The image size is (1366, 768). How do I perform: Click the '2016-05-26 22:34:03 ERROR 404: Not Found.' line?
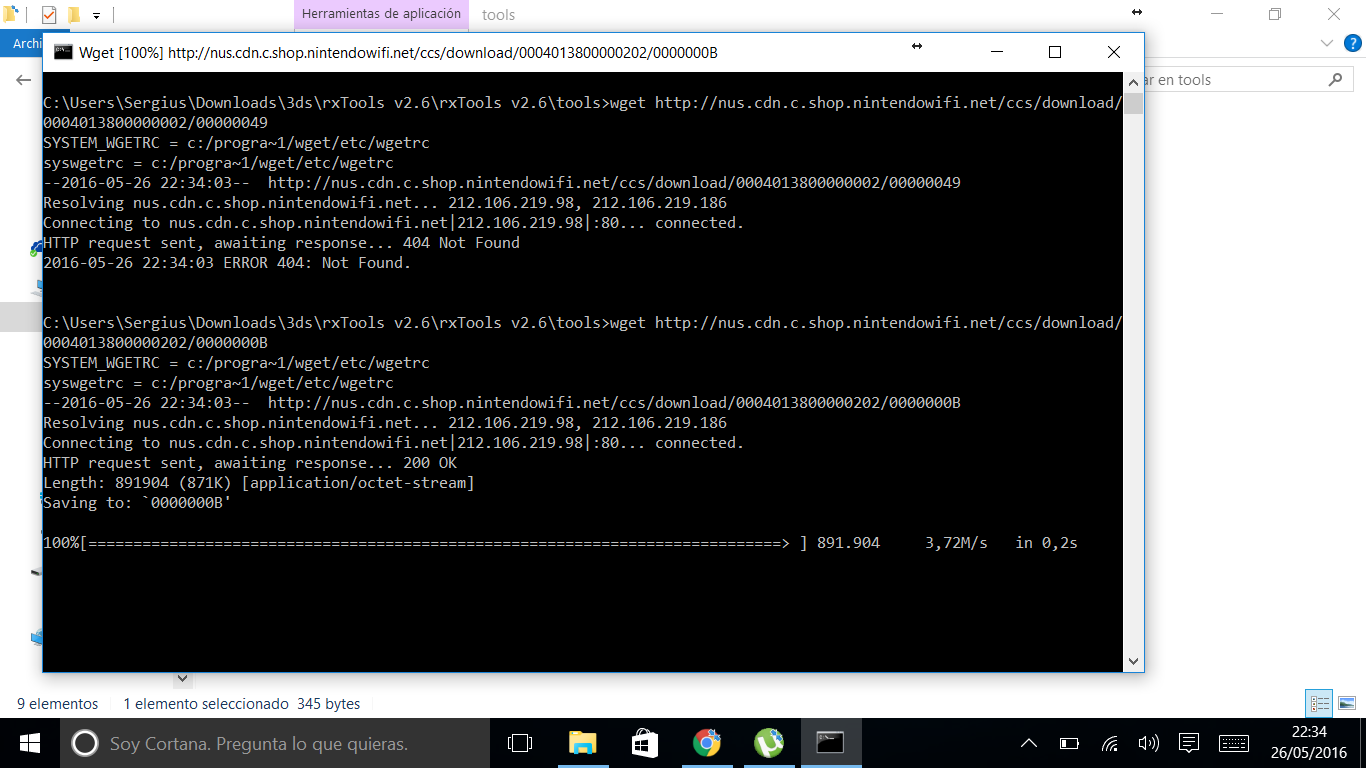(227, 263)
